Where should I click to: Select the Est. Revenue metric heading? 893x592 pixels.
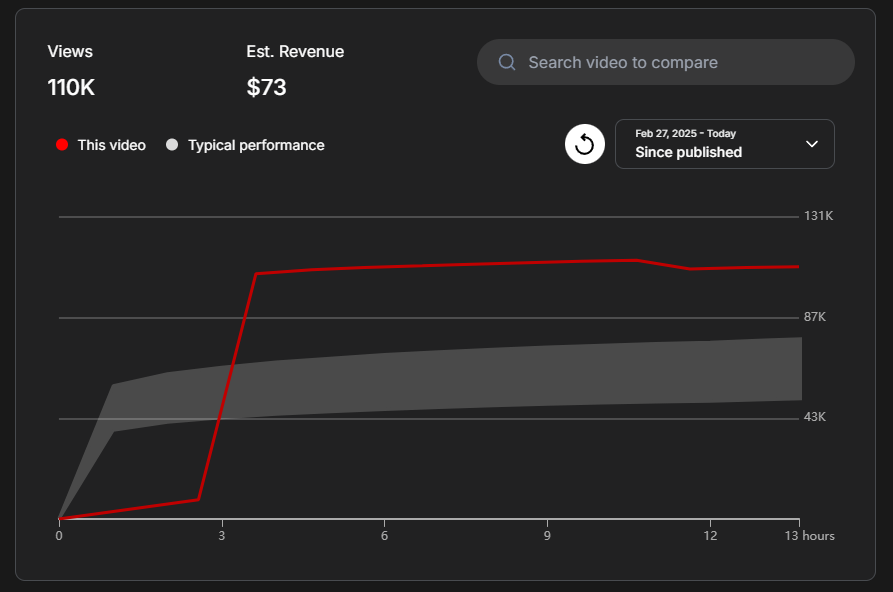coord(295,52)
